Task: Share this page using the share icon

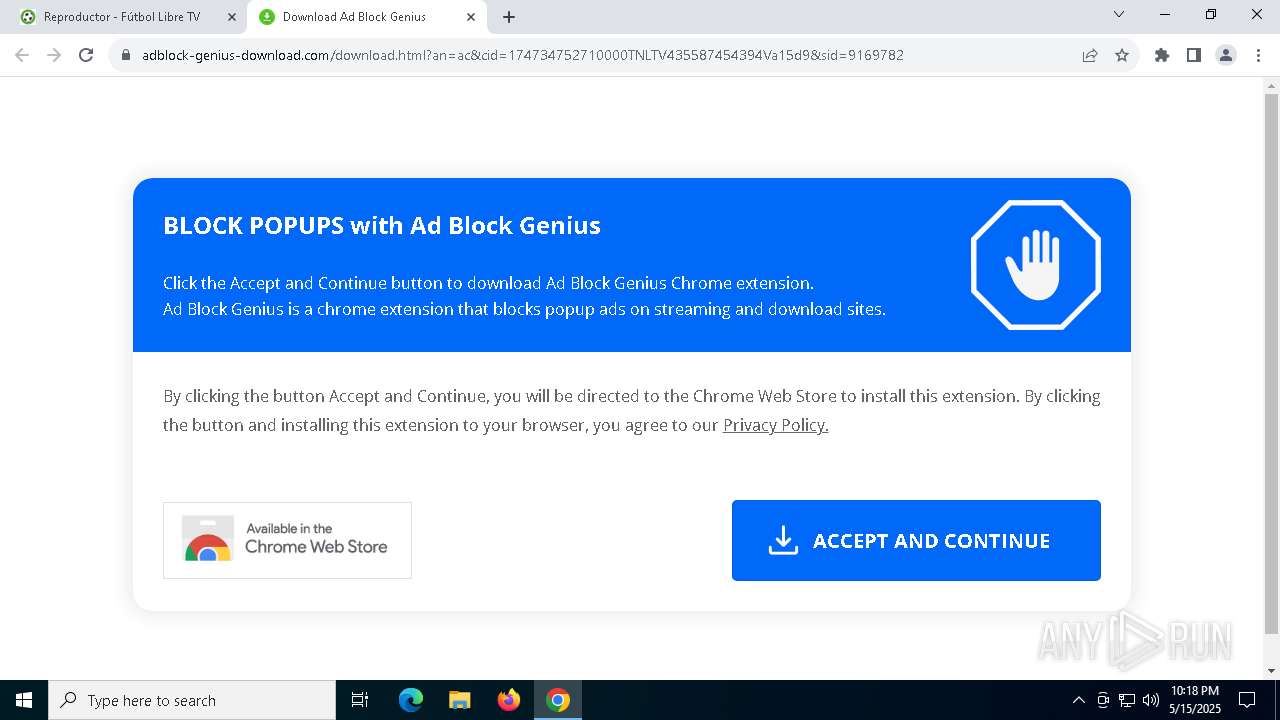Action: click(1090, 55)
